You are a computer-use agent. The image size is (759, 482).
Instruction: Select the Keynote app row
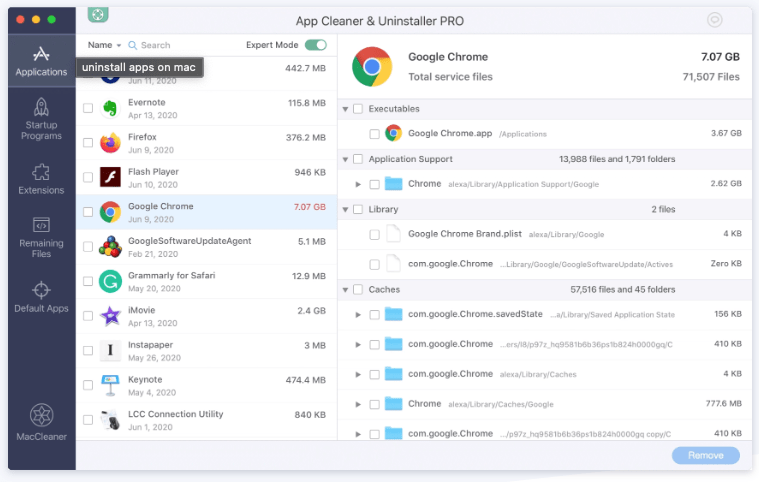[x=207, y=385]
